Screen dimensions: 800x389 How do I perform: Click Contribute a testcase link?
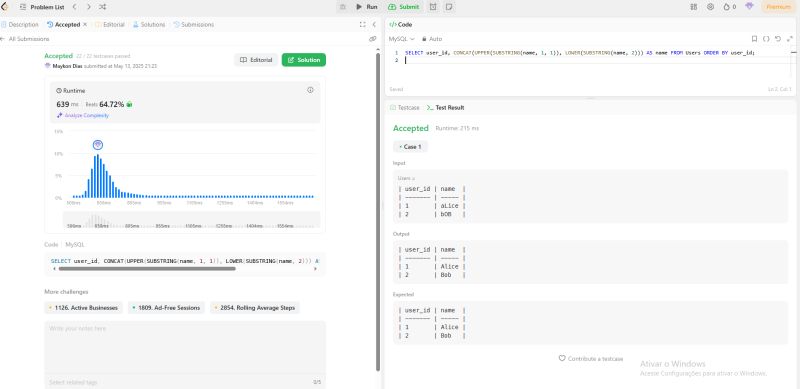click(591, 359)
